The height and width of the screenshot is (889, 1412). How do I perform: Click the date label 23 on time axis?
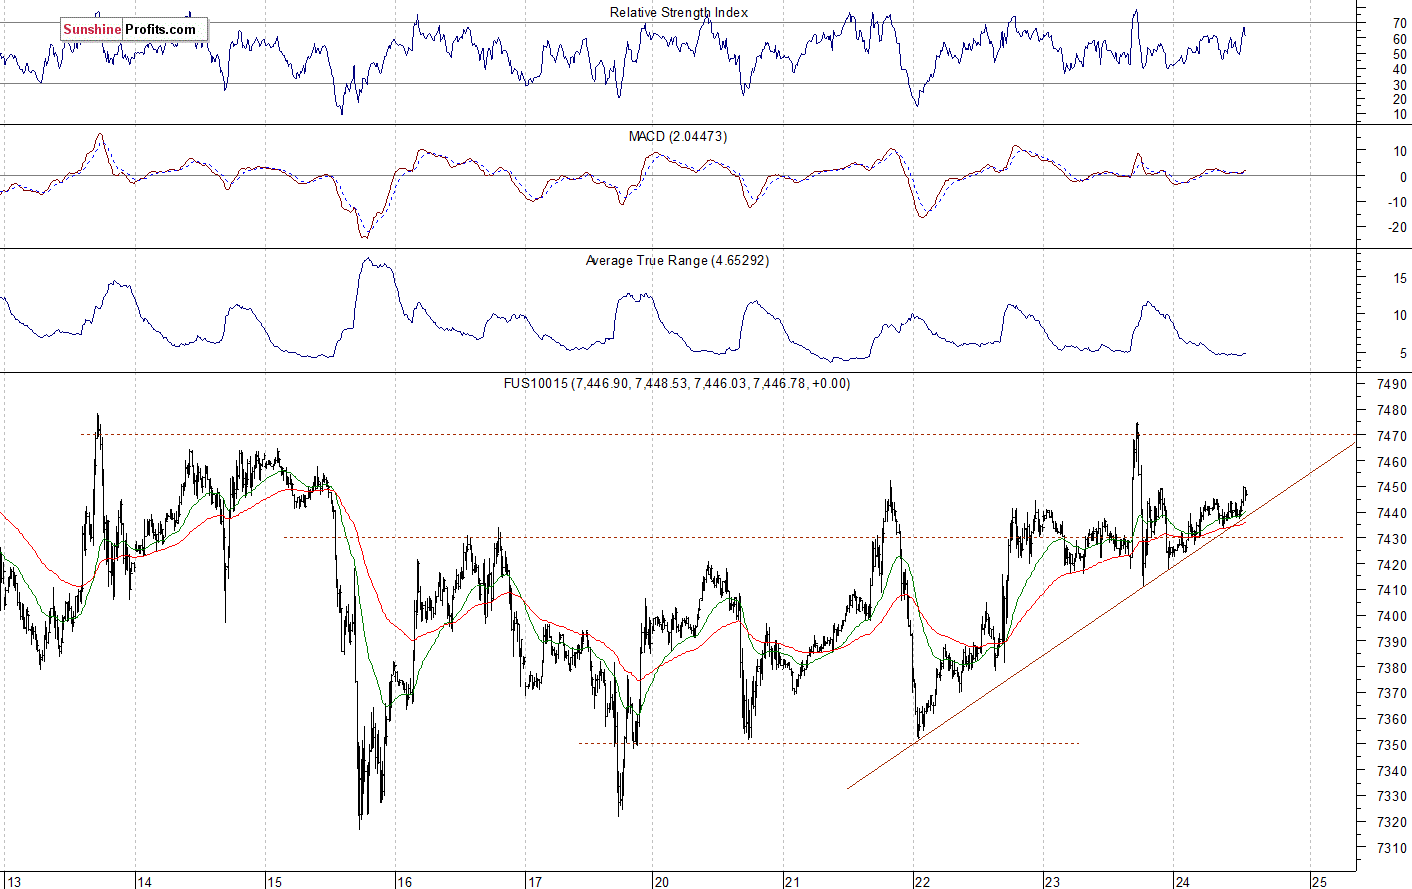(1052, 882)
